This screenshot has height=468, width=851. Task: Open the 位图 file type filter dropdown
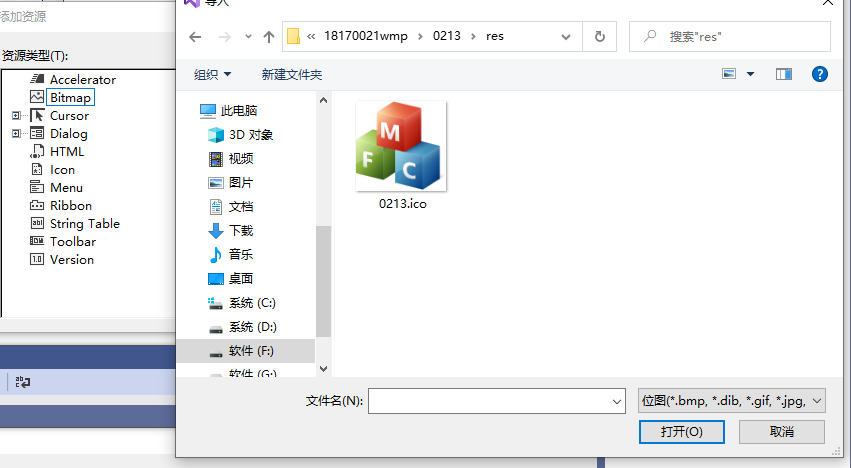732,401
